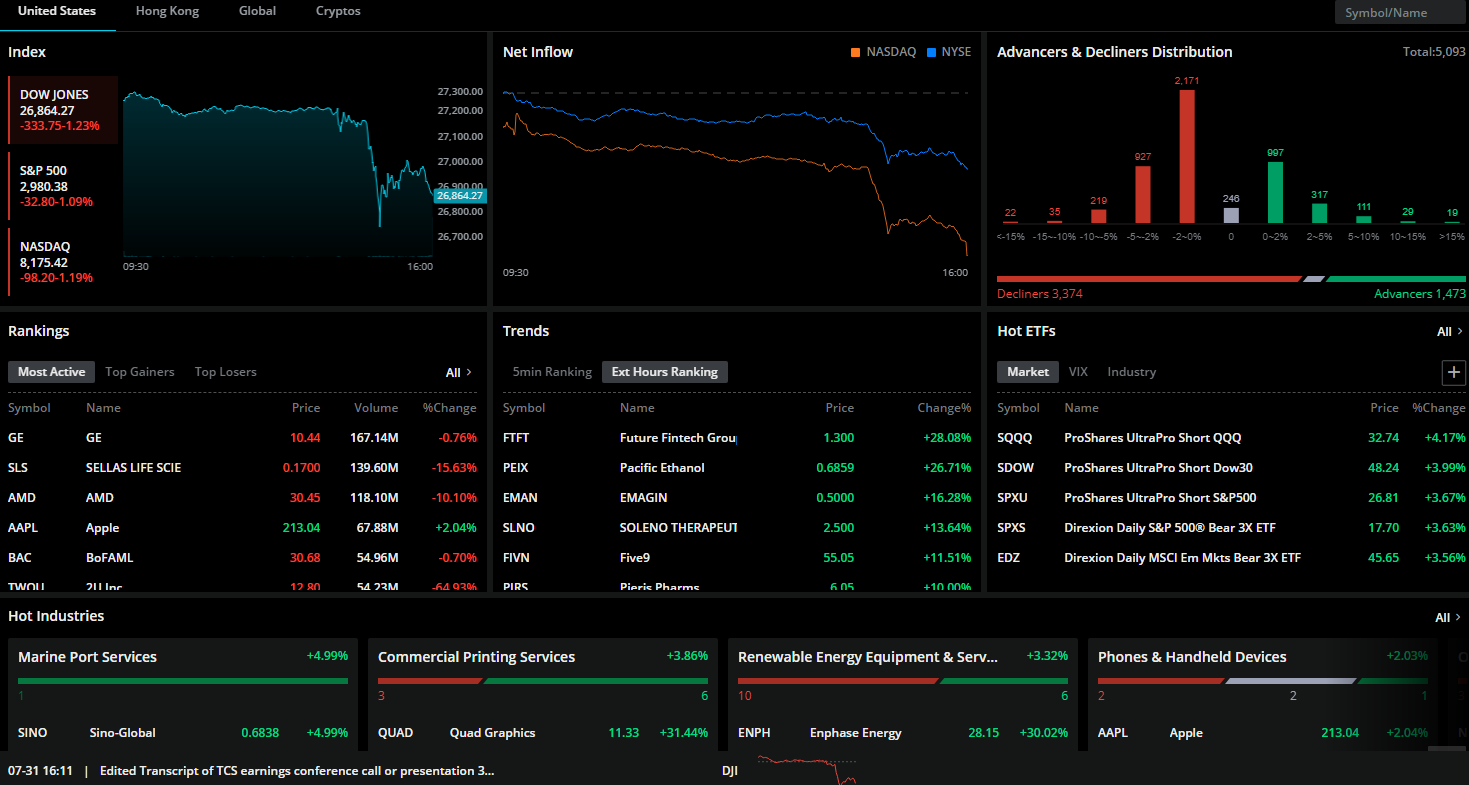The width and height of the screenshot is (1469, 785).
Task: Open the Marine Port Services industry card
Action: point(87,657)
